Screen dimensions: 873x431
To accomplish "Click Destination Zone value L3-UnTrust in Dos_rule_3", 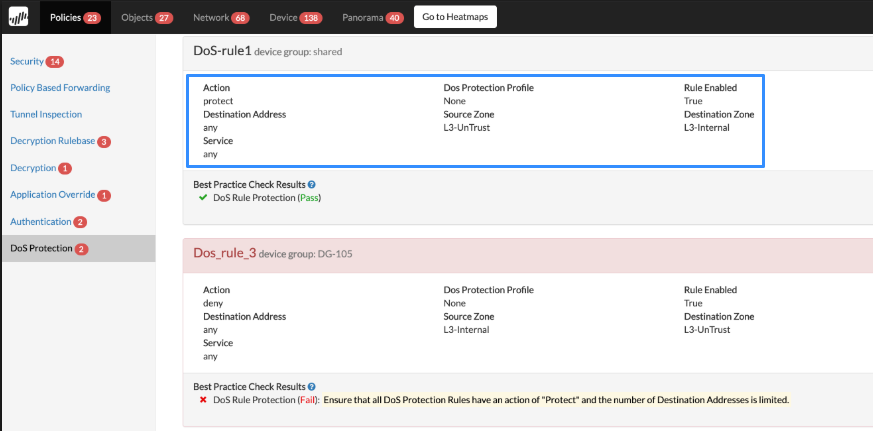I will pyautogui.click(x=707, y=330).
